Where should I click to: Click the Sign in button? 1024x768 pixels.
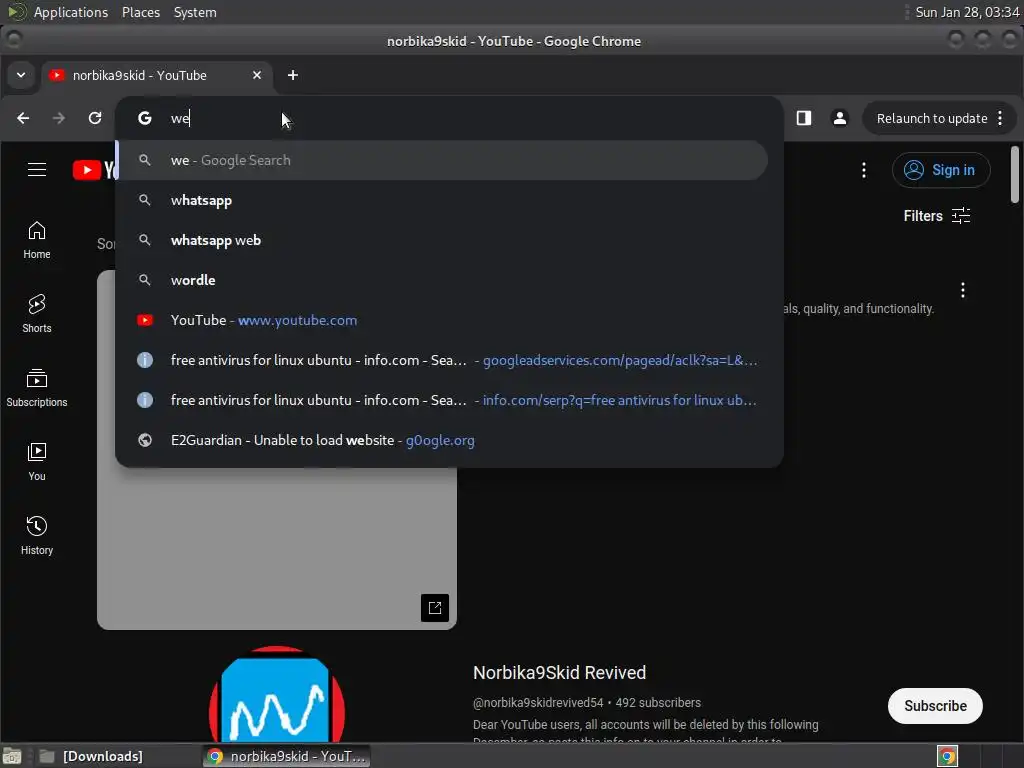coord(941,170)
